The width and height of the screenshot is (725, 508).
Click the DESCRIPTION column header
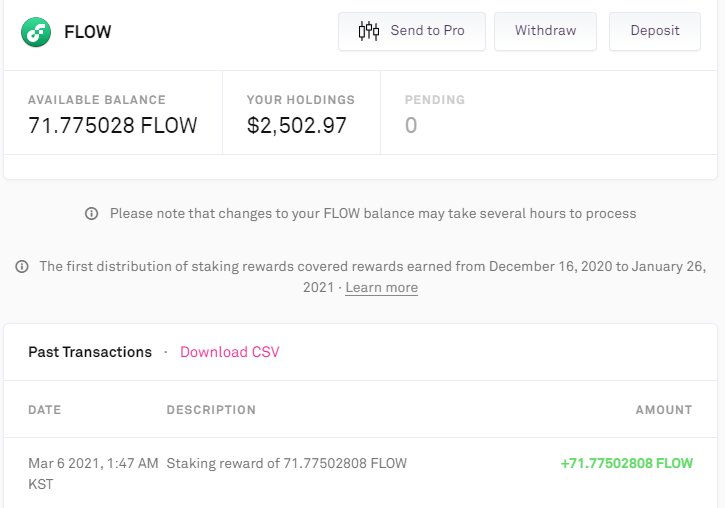(211, 410)
